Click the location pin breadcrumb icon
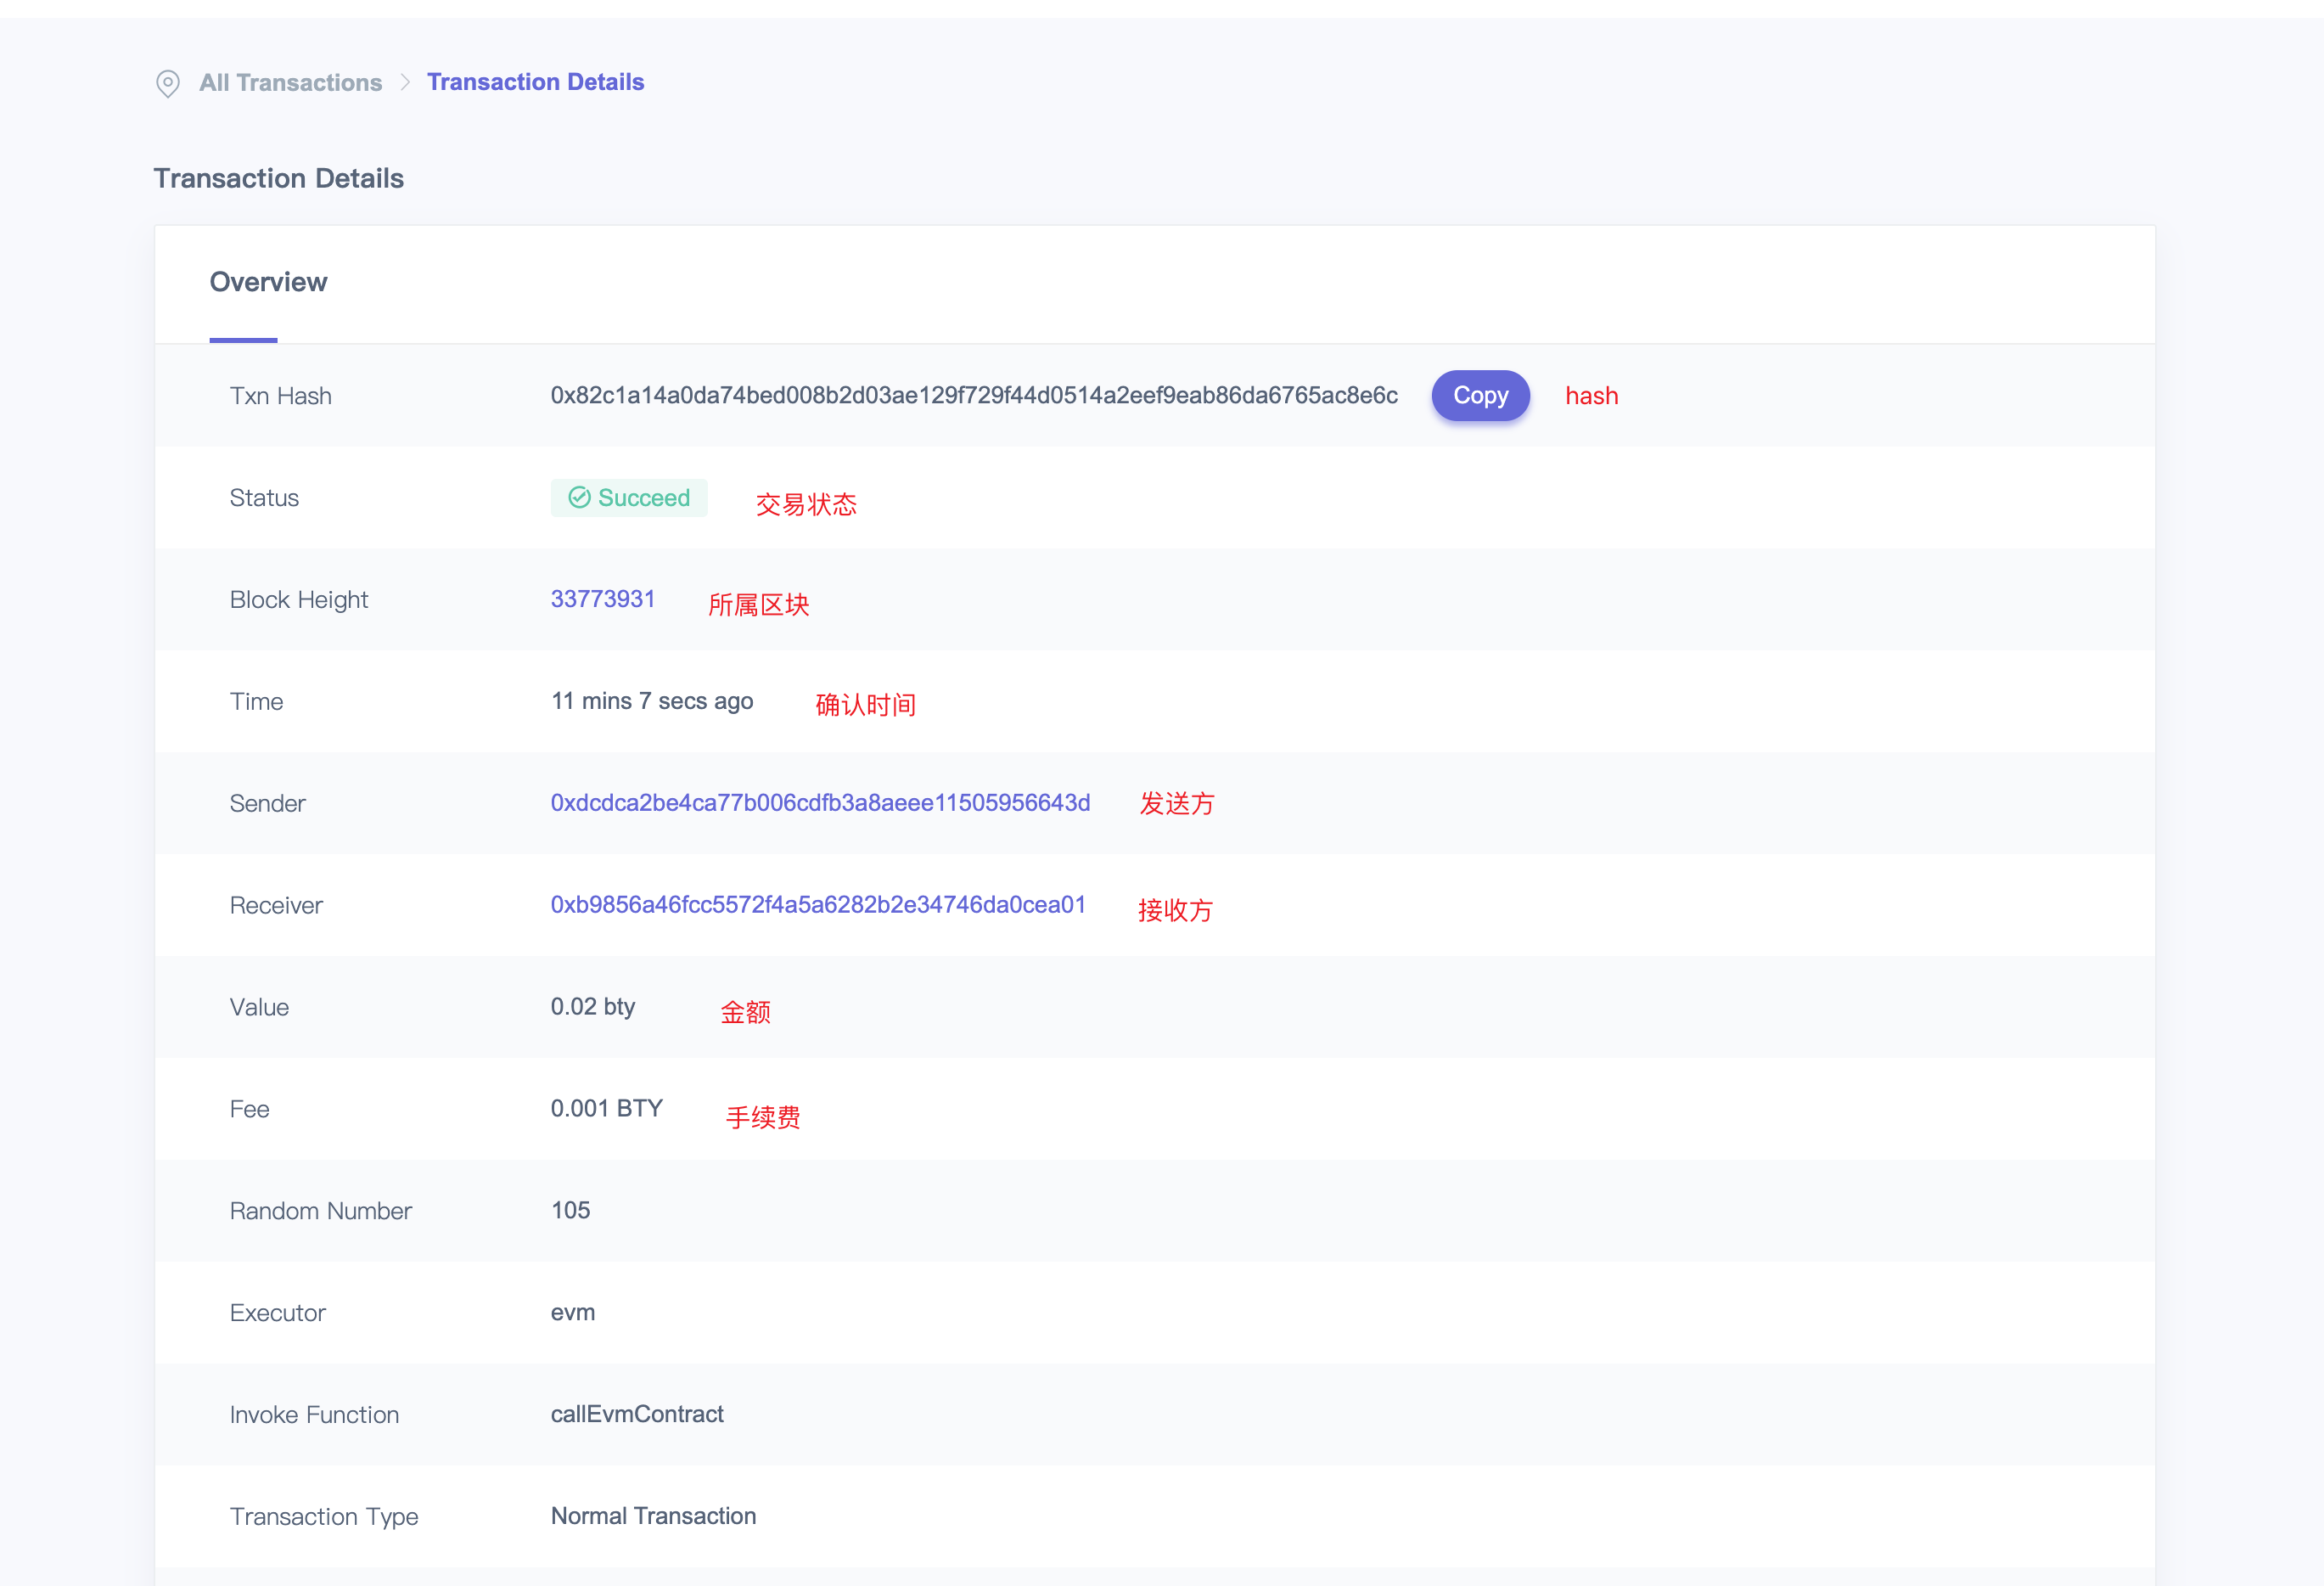The height and width of the screenshot is (1586, 2324). point(168,83)
